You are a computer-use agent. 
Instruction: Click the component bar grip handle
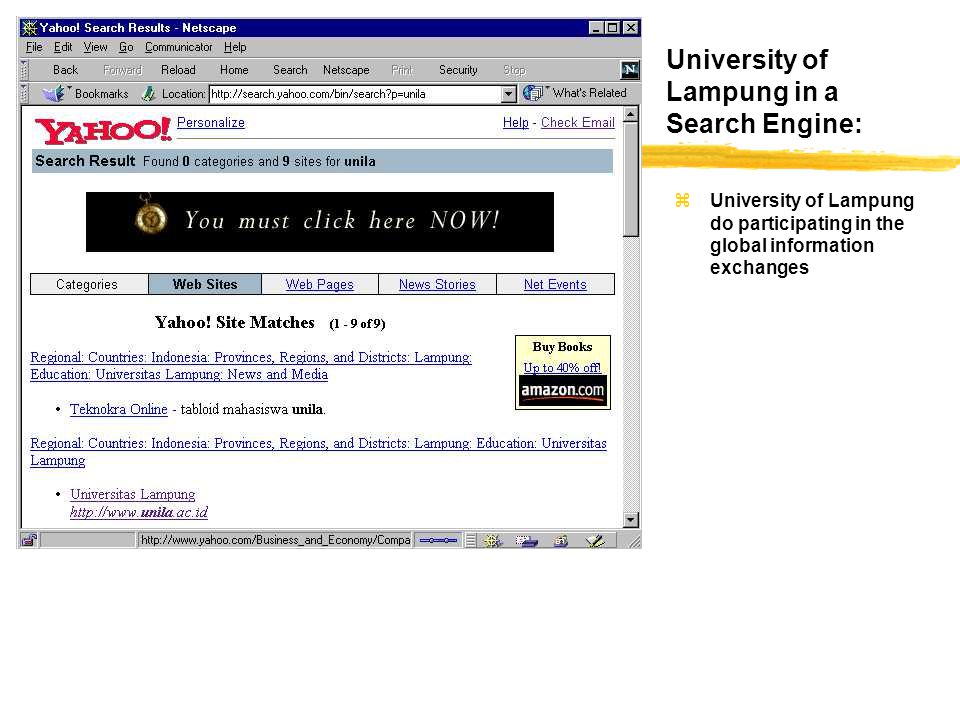[470, 541]
